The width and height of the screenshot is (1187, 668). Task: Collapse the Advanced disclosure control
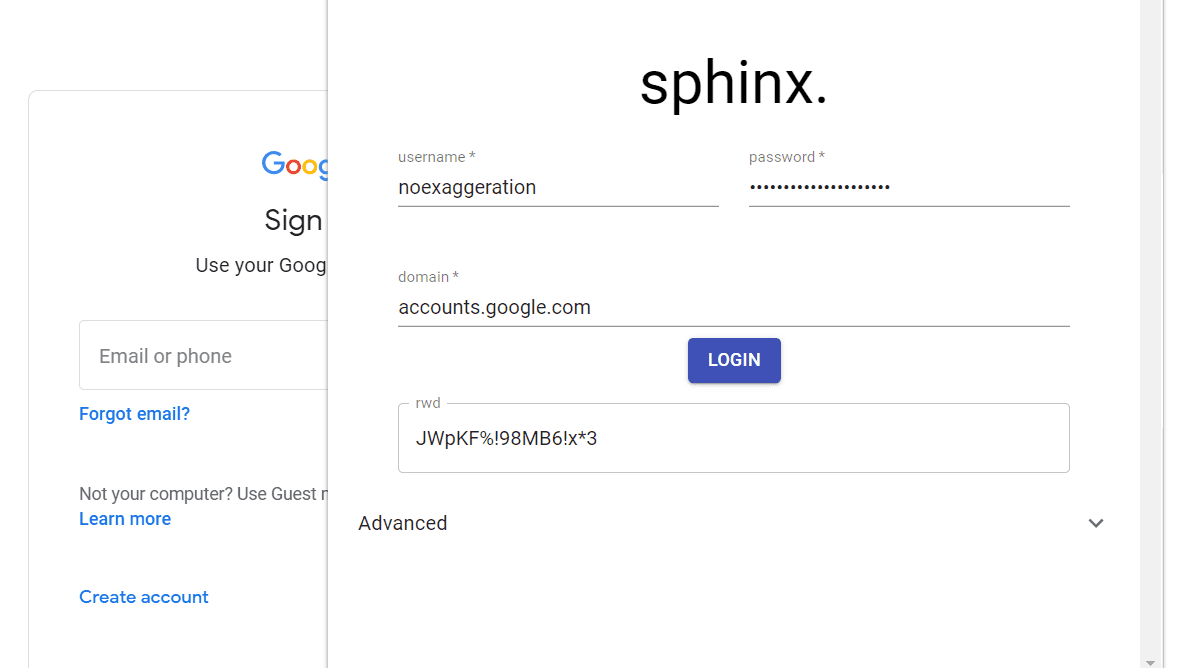click(x=1096, y=523)
